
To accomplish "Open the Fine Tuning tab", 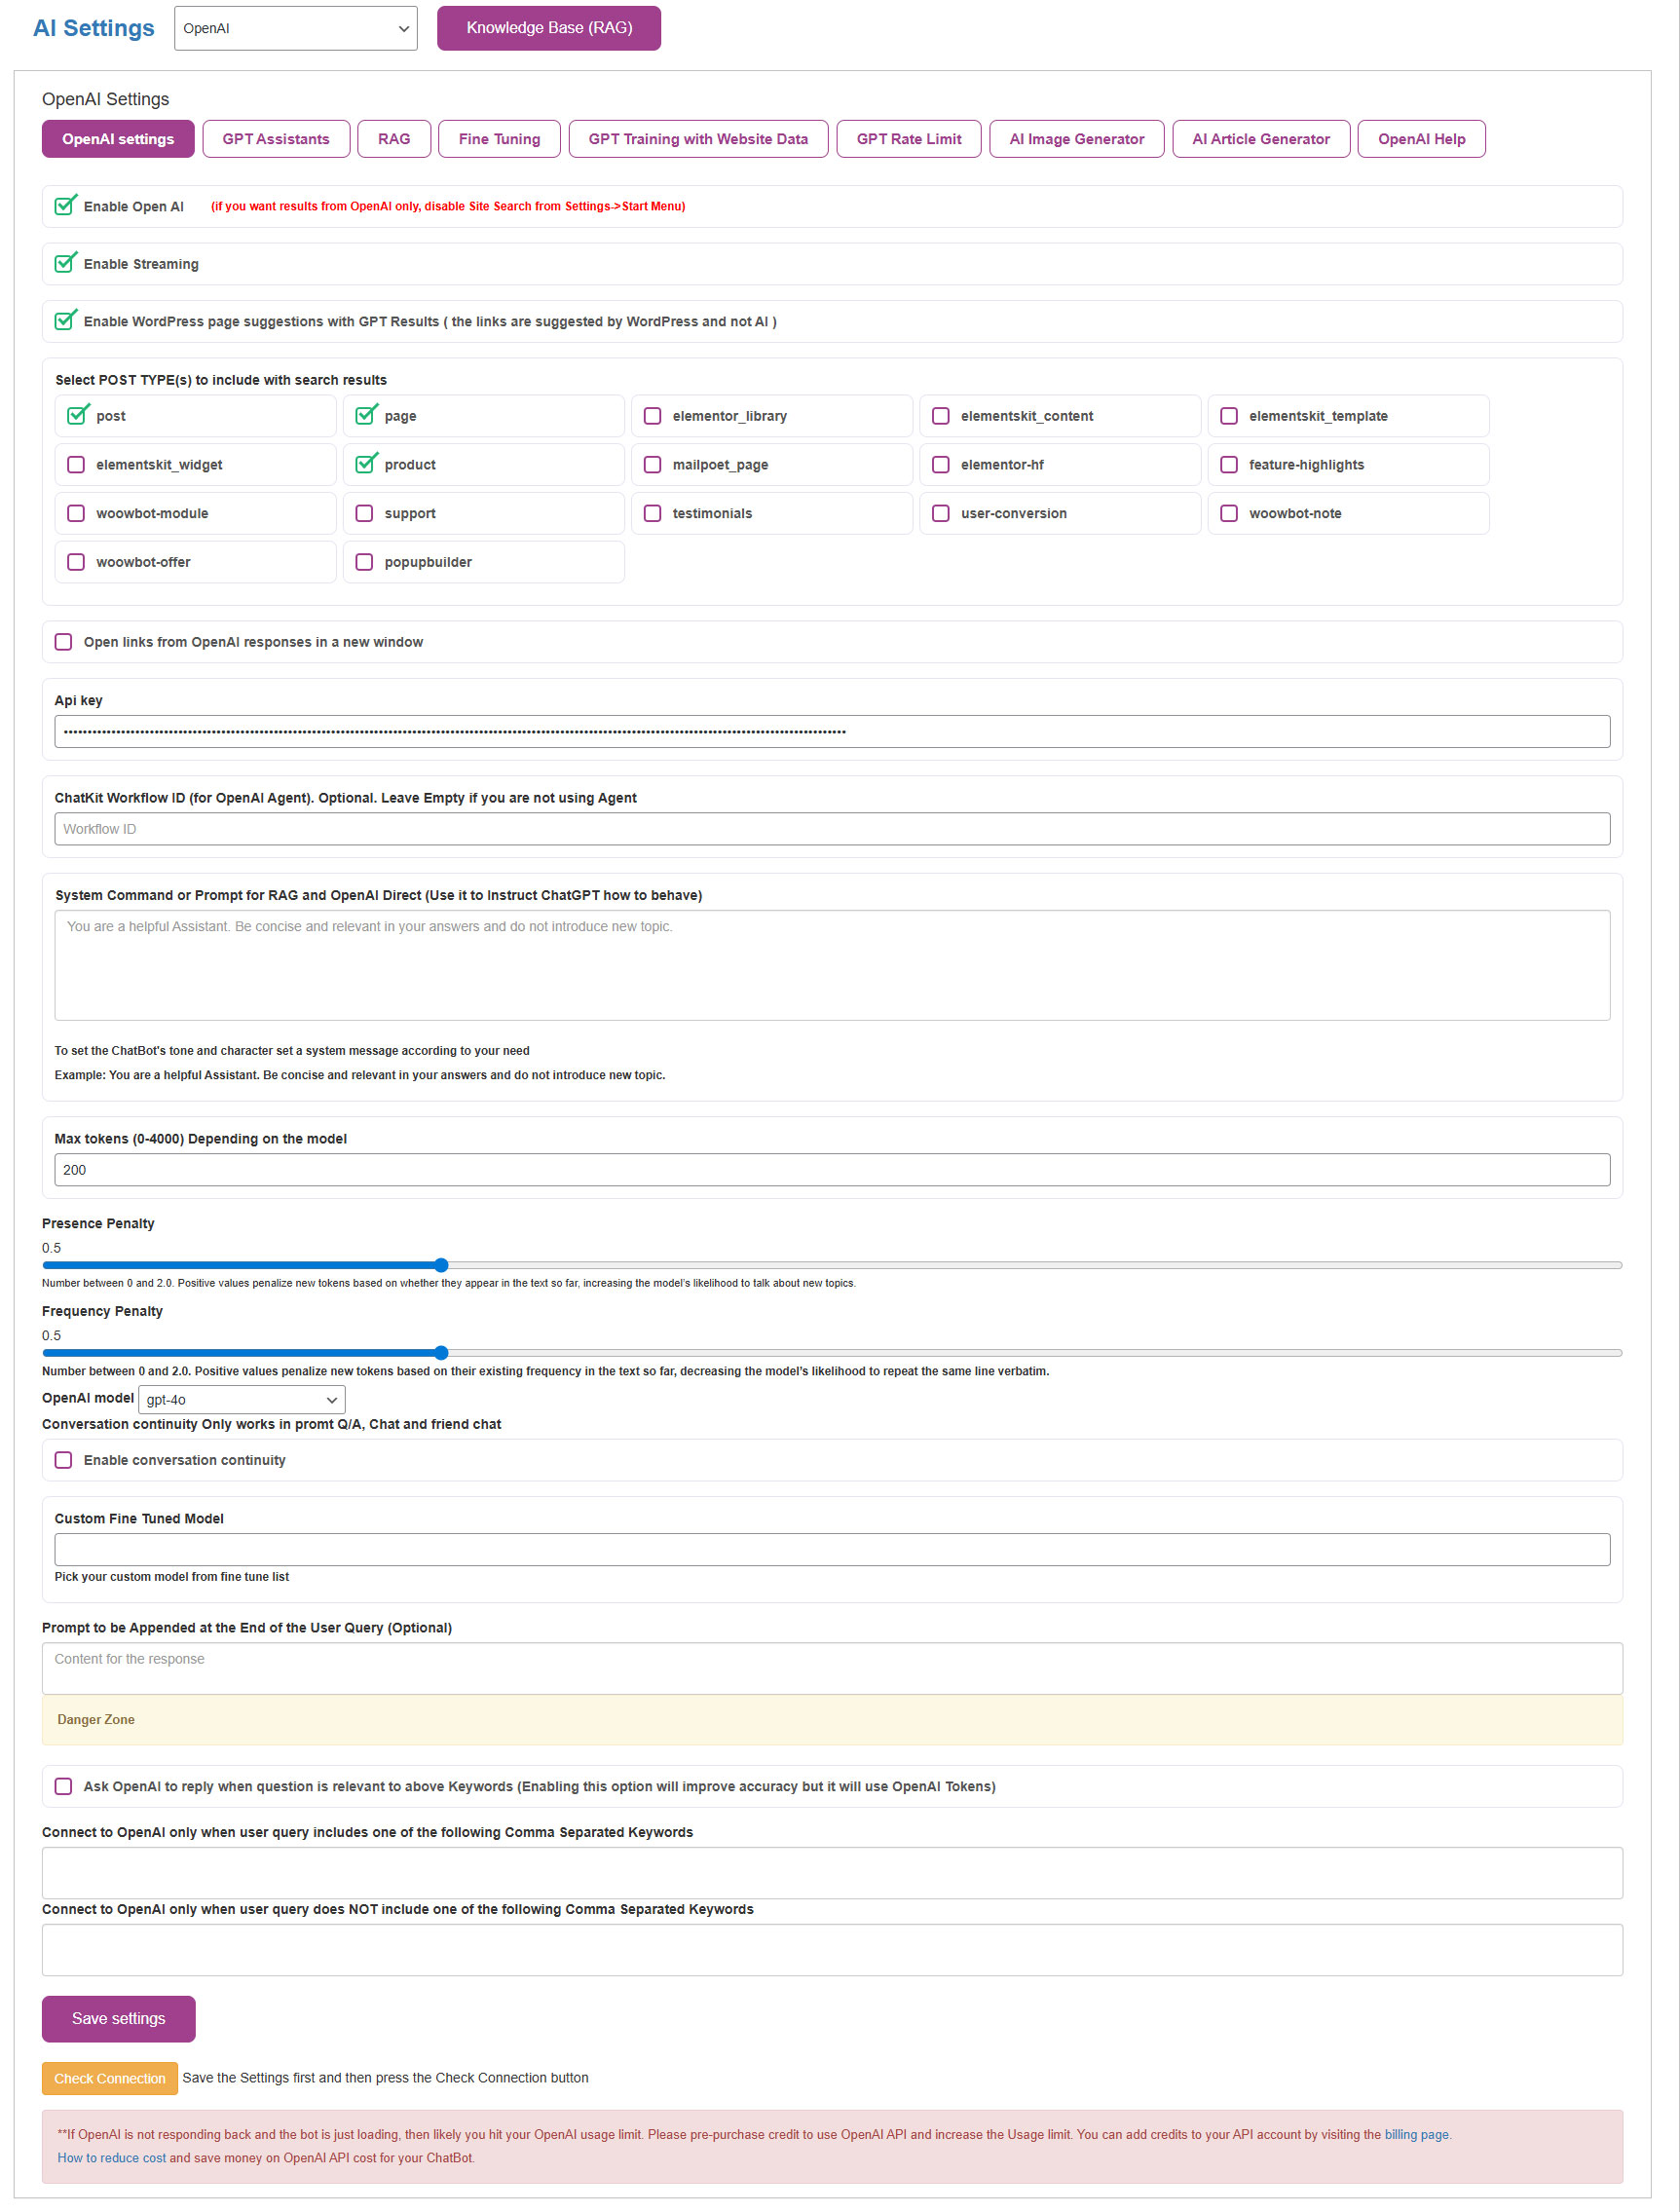I will point(499,139).
